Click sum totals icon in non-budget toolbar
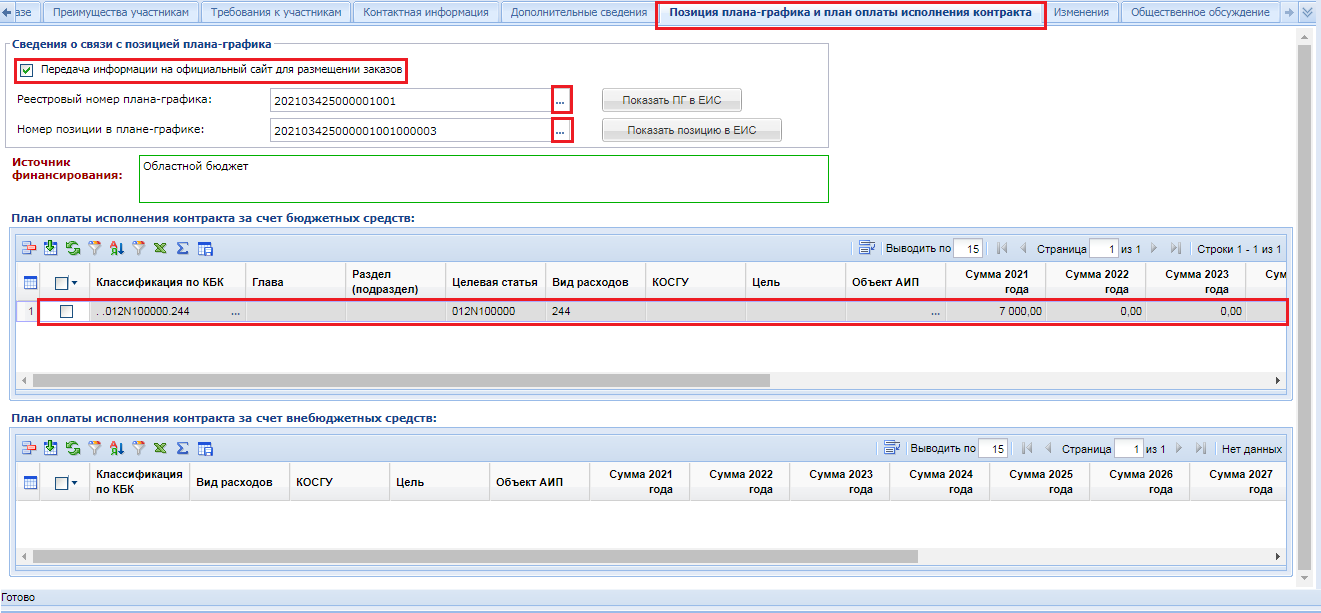 (x=182, y=448)
